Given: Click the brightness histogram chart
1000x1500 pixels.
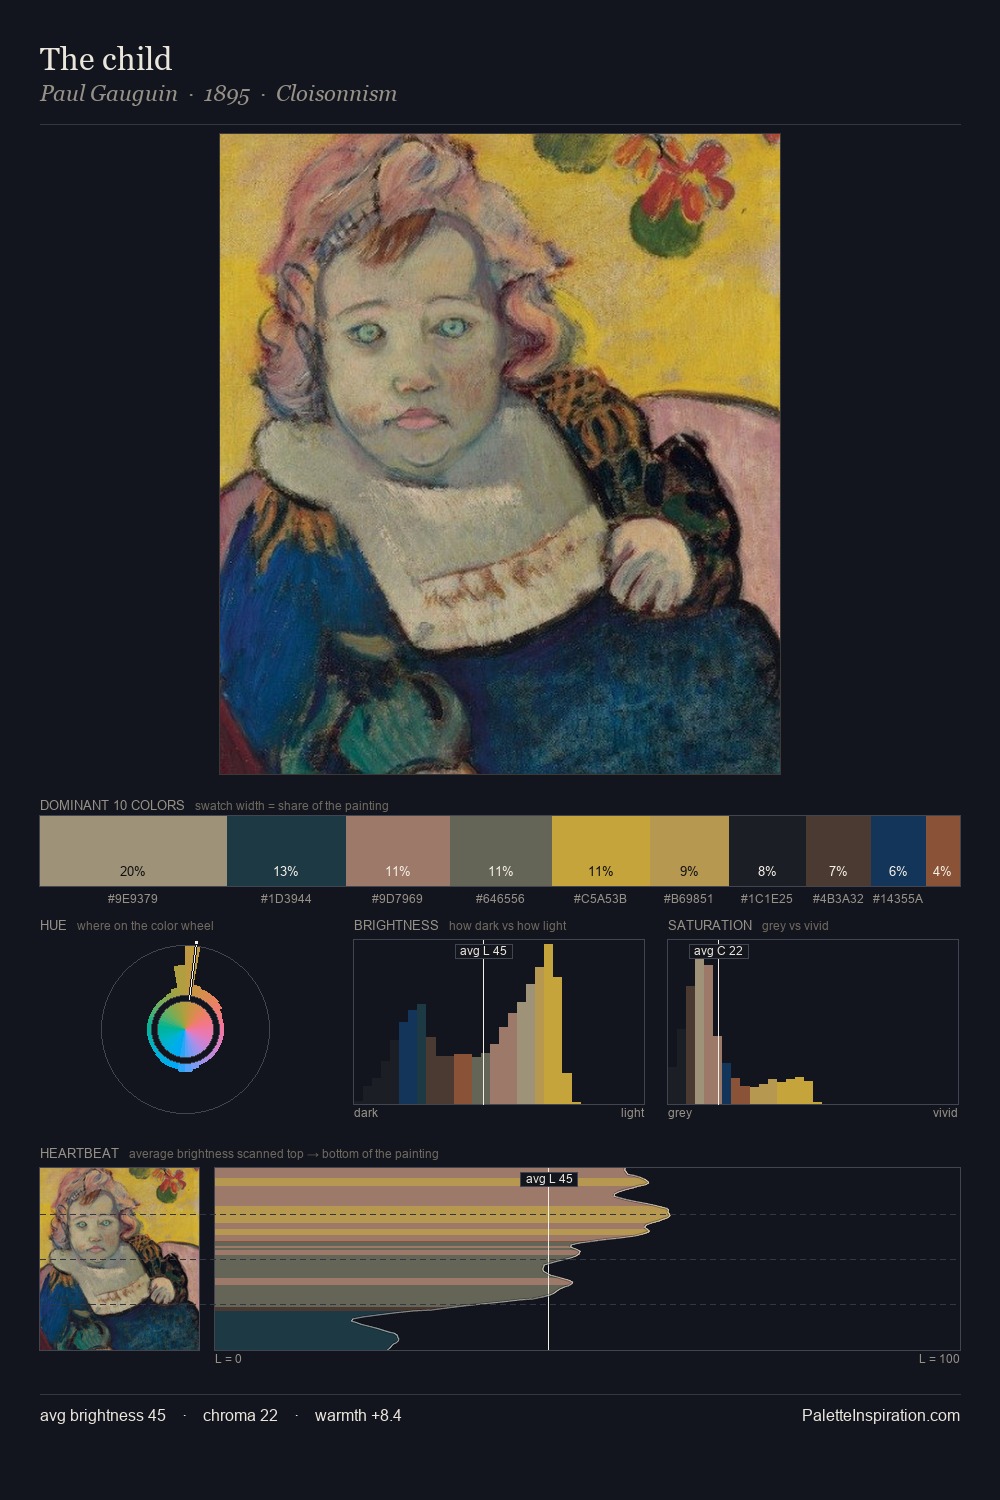Looking at the screenshot, I should (499, 1022).
